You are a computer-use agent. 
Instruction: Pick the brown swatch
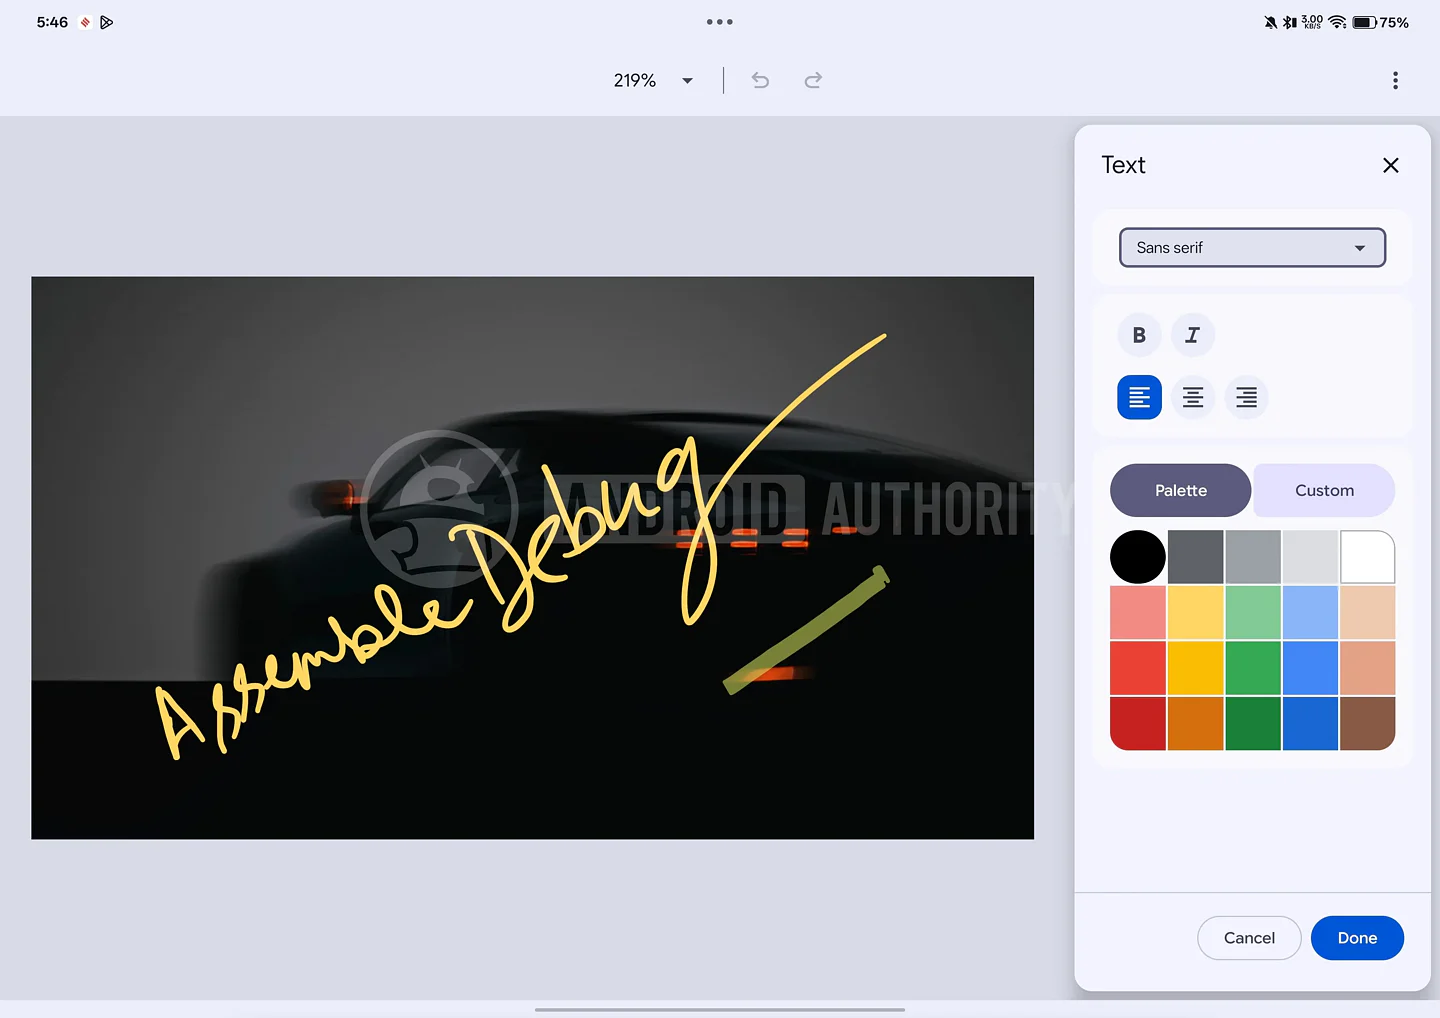[1367, 723]
